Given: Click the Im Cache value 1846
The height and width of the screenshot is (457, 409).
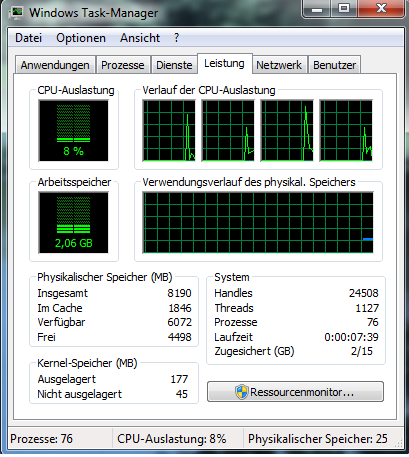Looking at the screenshot, I should pyautogui.click(x=180, y=308).
